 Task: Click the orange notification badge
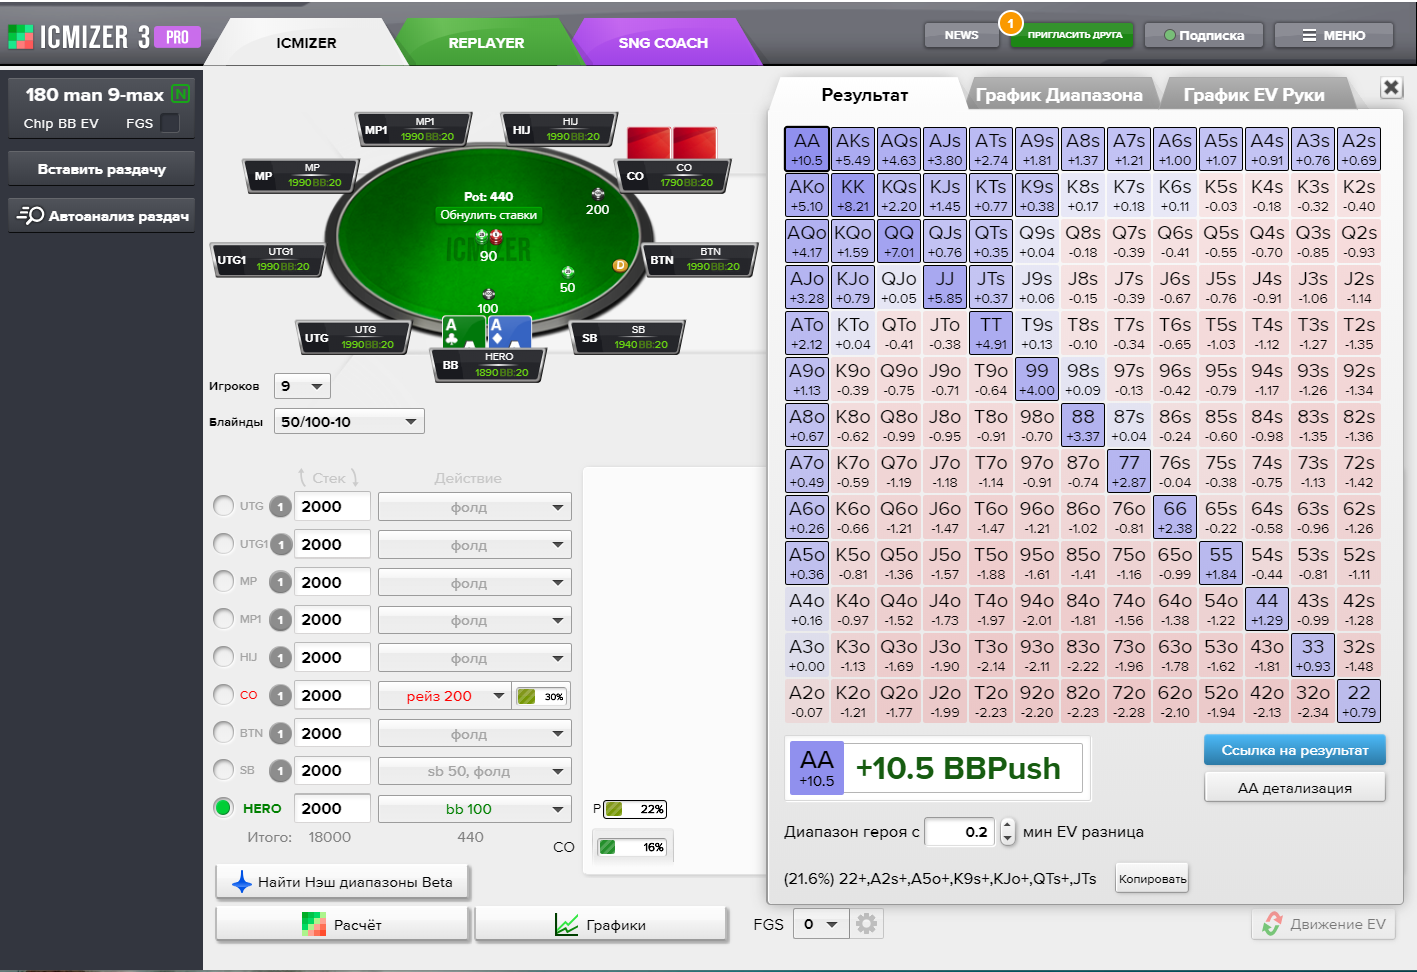point(1010,22)
